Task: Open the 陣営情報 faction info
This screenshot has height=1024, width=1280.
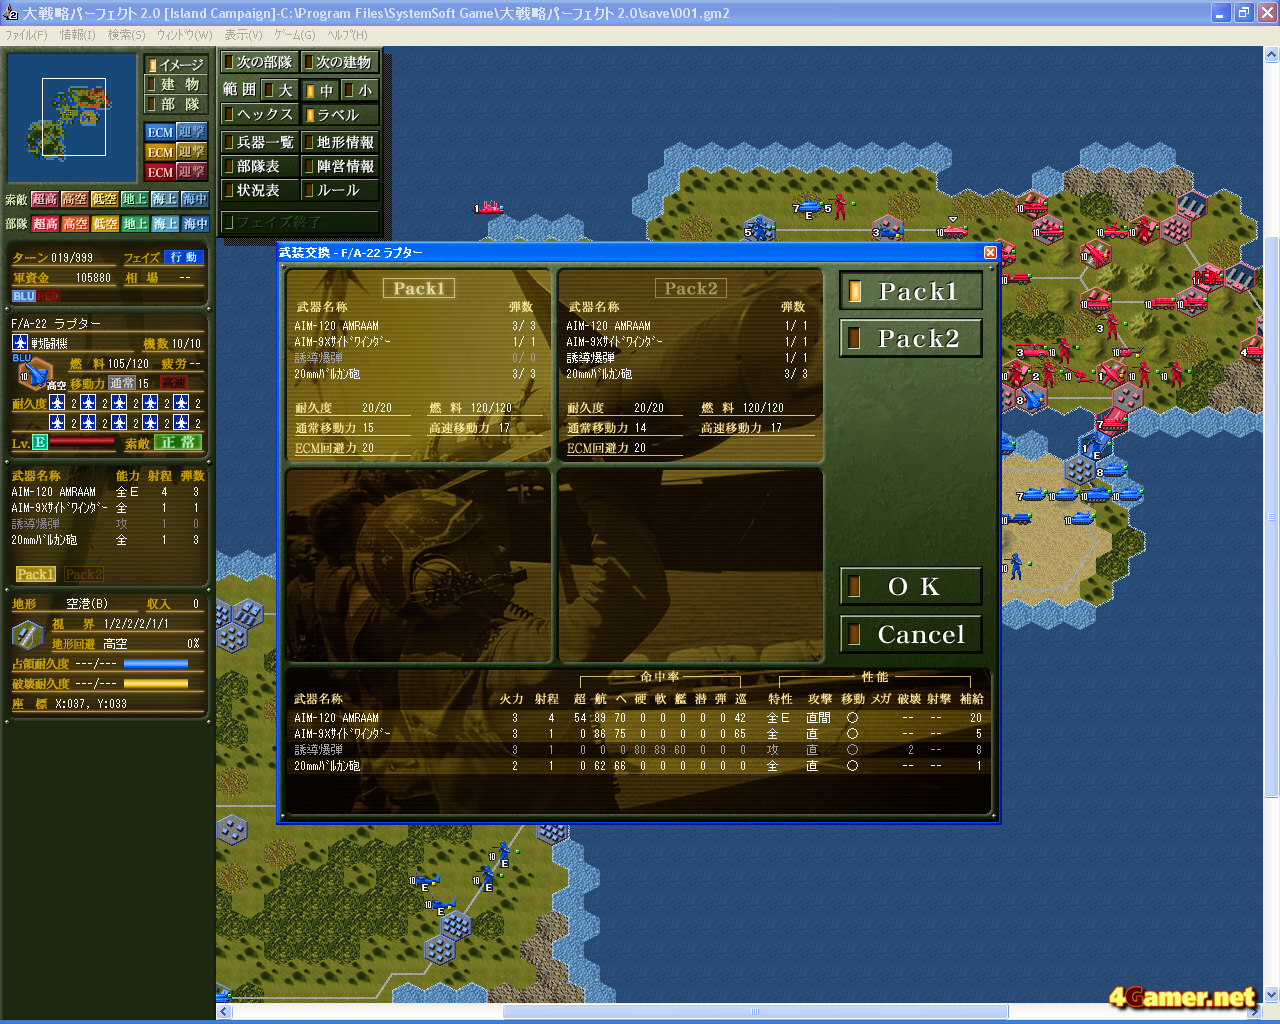Action: (340, 166)
